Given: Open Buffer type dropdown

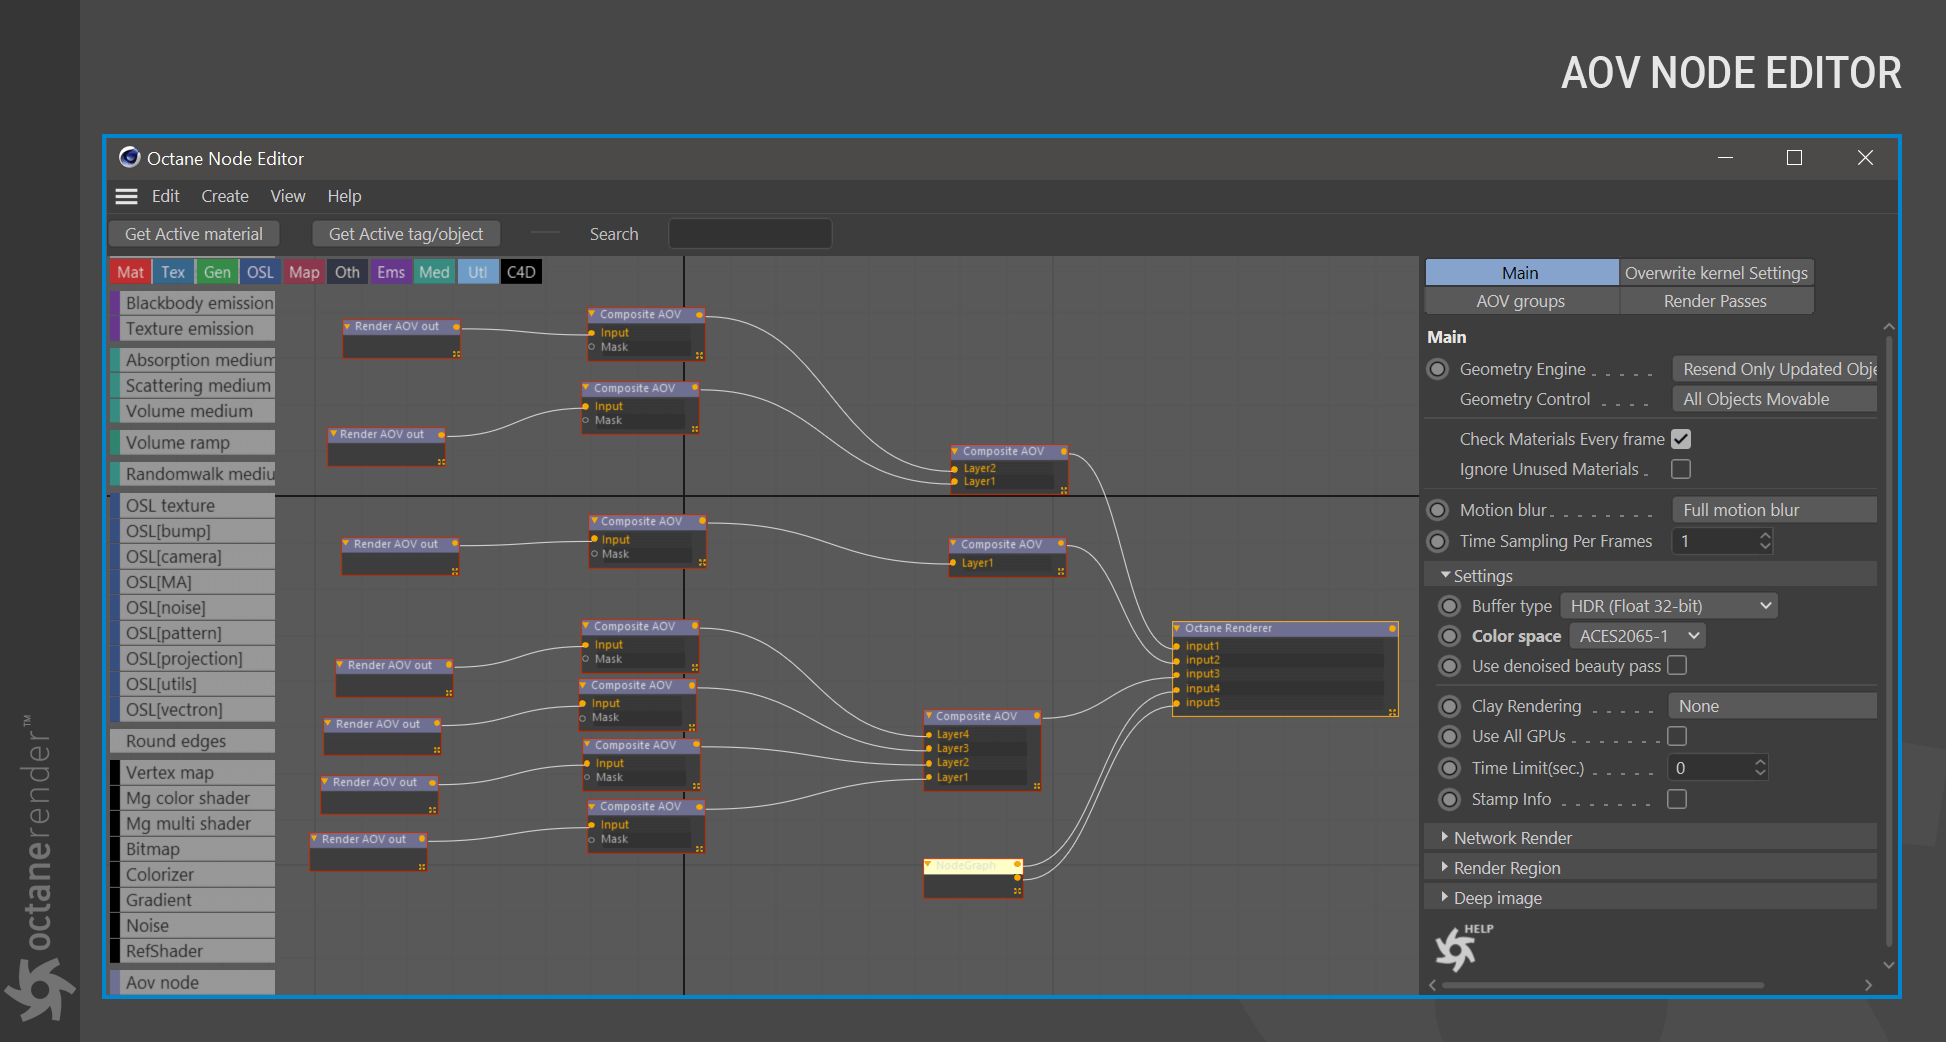Looking at the screenshot, I should click(1668, 606).
